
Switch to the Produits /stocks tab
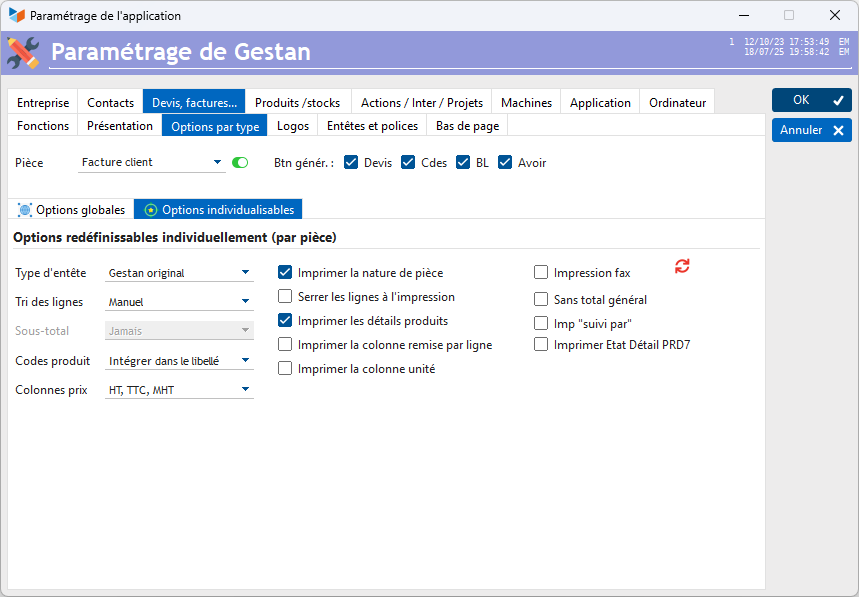point(297,102)
